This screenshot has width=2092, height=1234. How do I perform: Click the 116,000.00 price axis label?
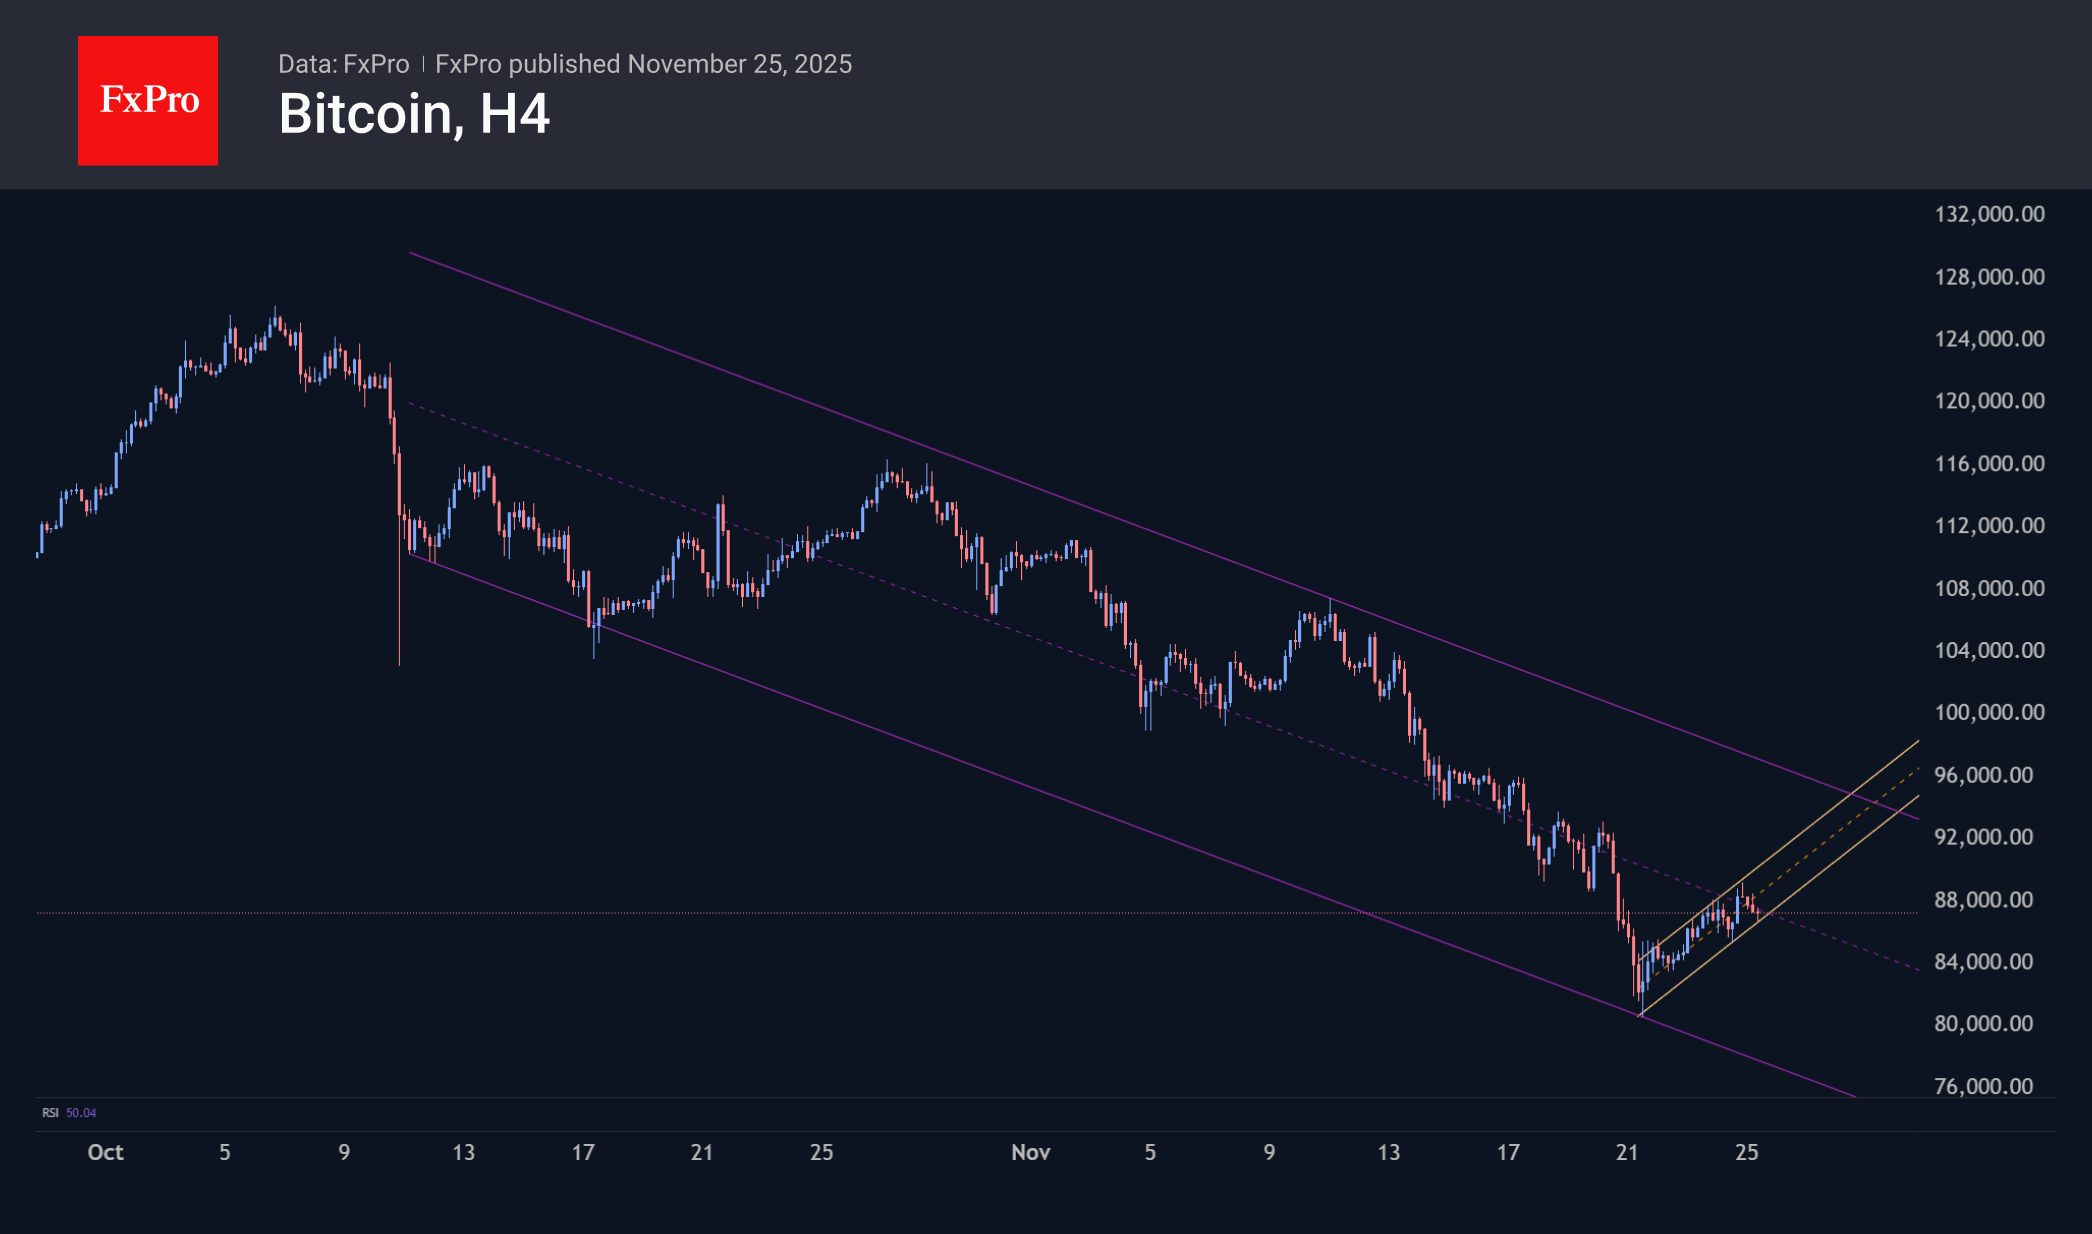pos(1989,463)
